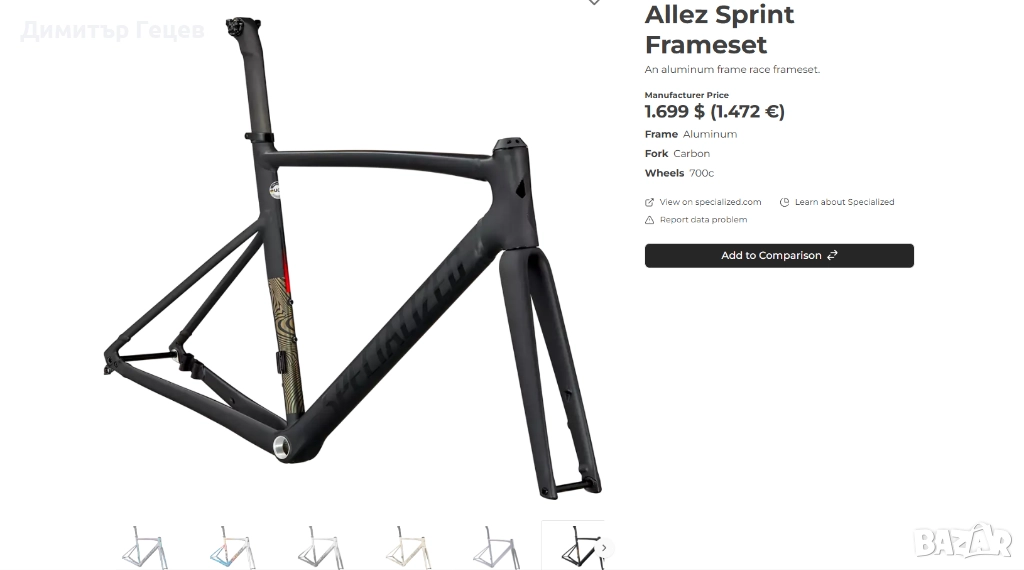Click the Report data problem link
Viewport: 1024px width, 570px height.
[703, 220]
